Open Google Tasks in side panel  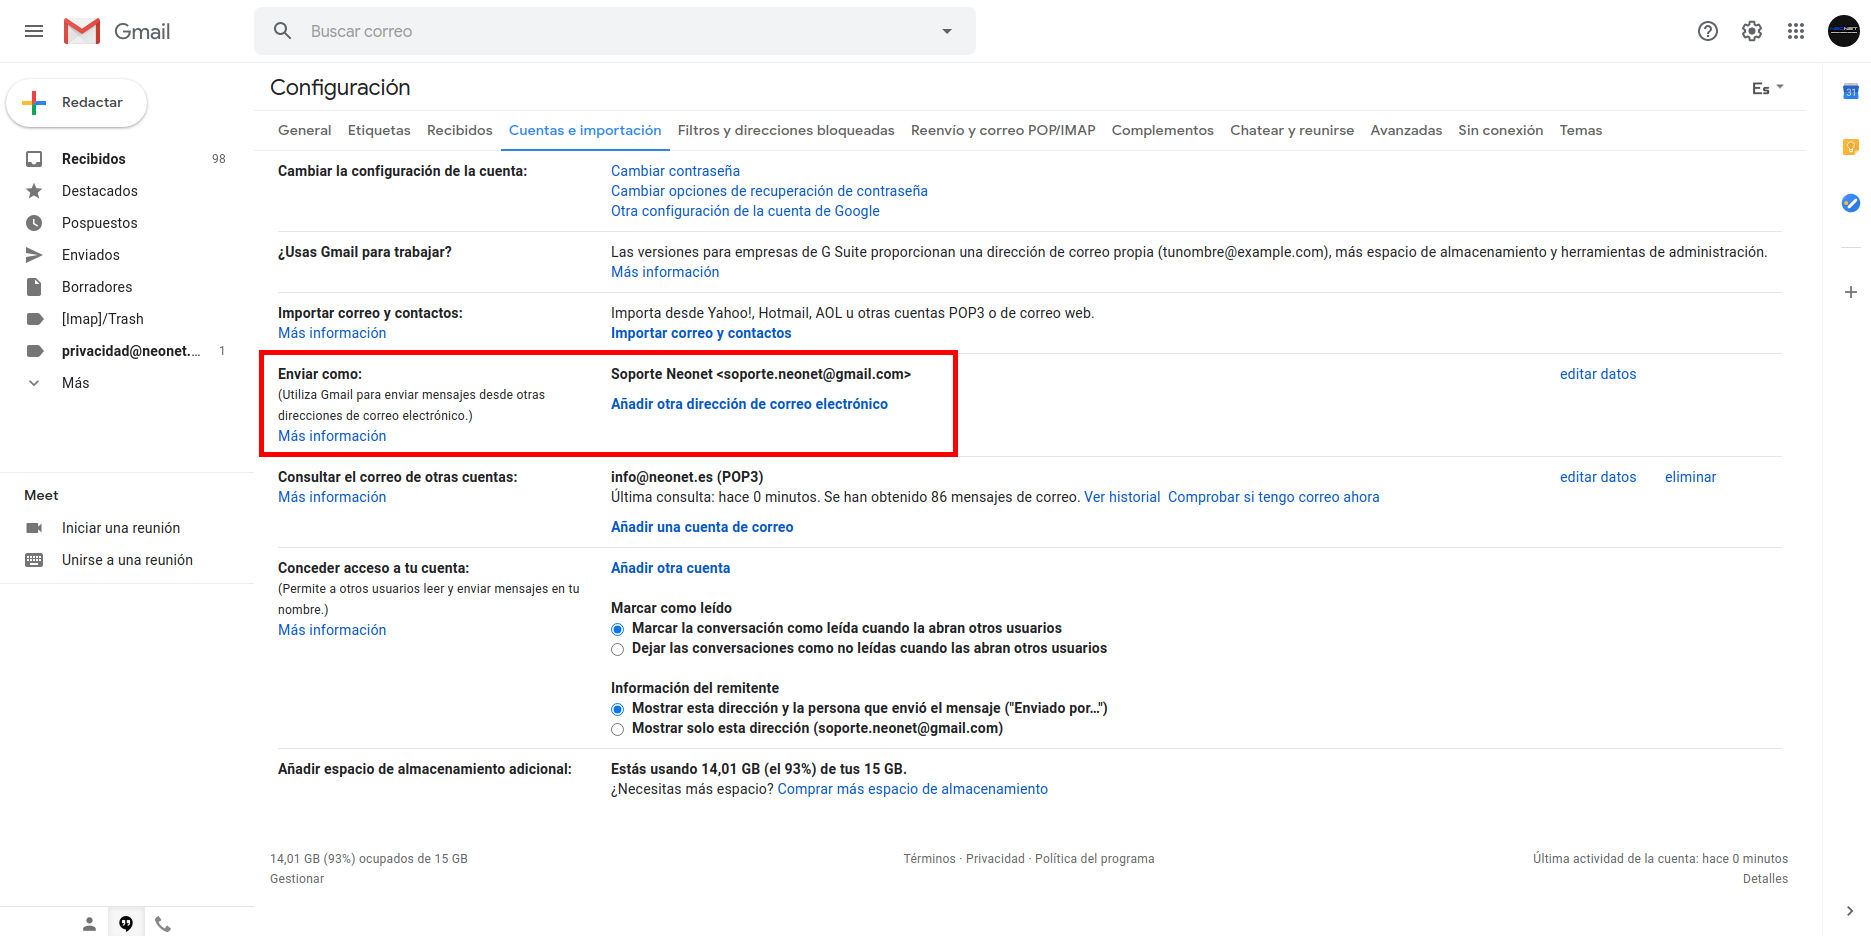tap(1850, 203)
